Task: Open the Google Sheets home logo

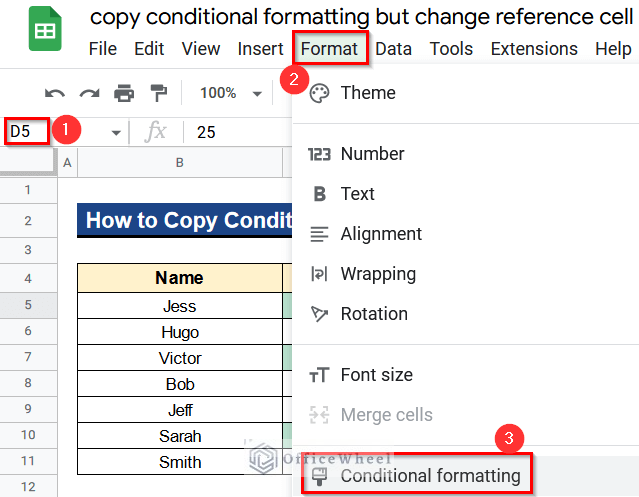Action: click(x=45, y=29)
